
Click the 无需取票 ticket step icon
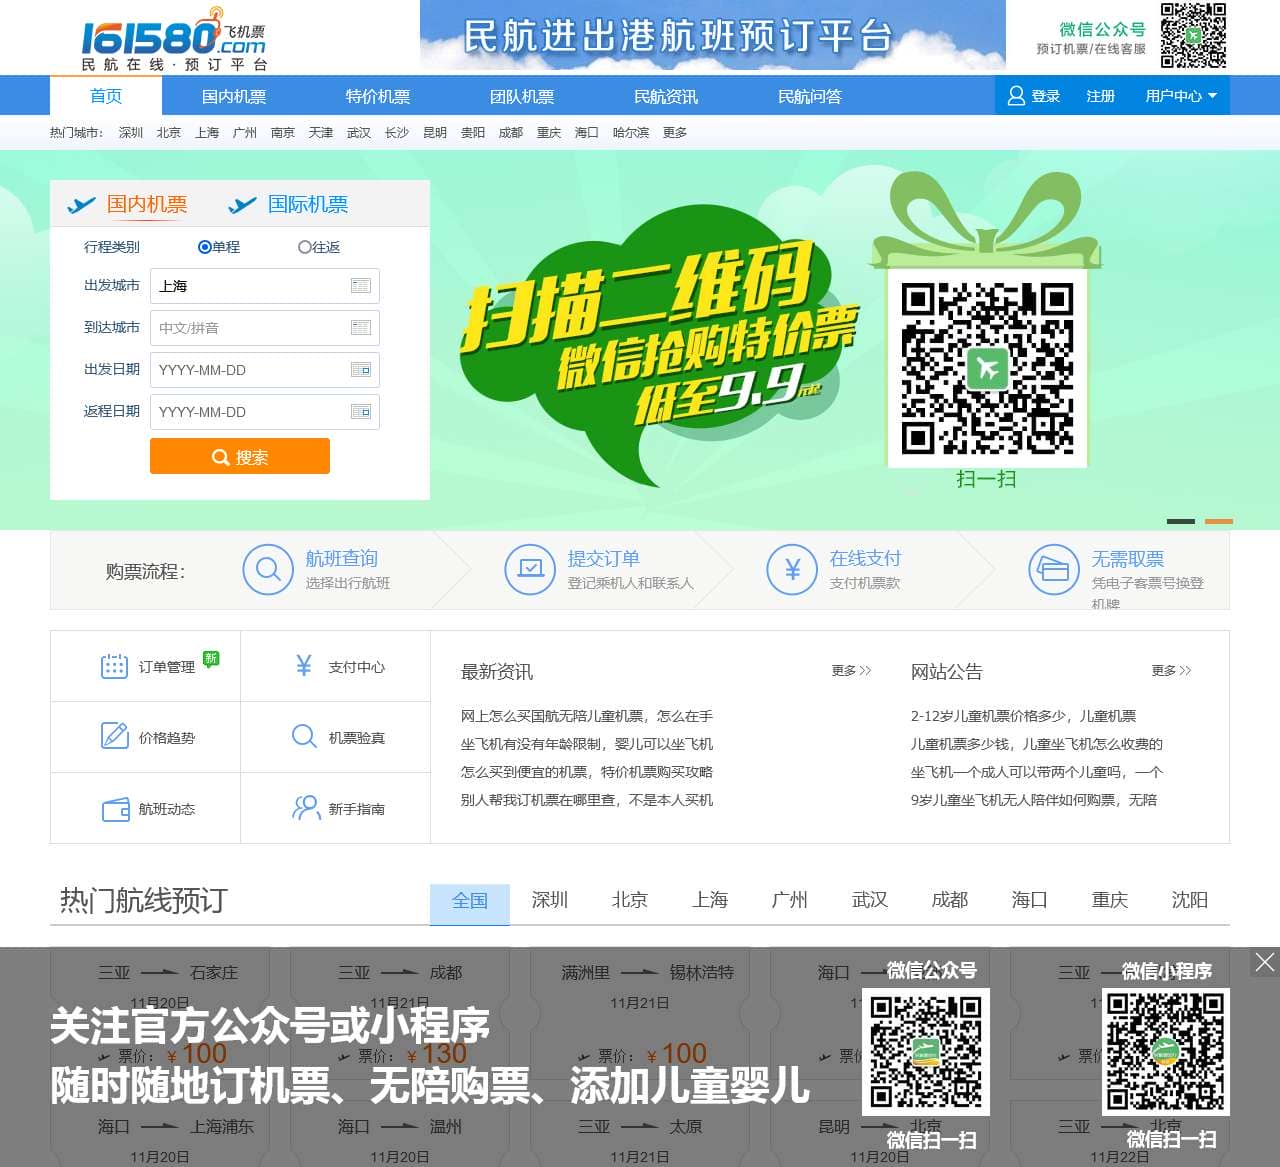pyautogui.click(x=1054, y=569)
